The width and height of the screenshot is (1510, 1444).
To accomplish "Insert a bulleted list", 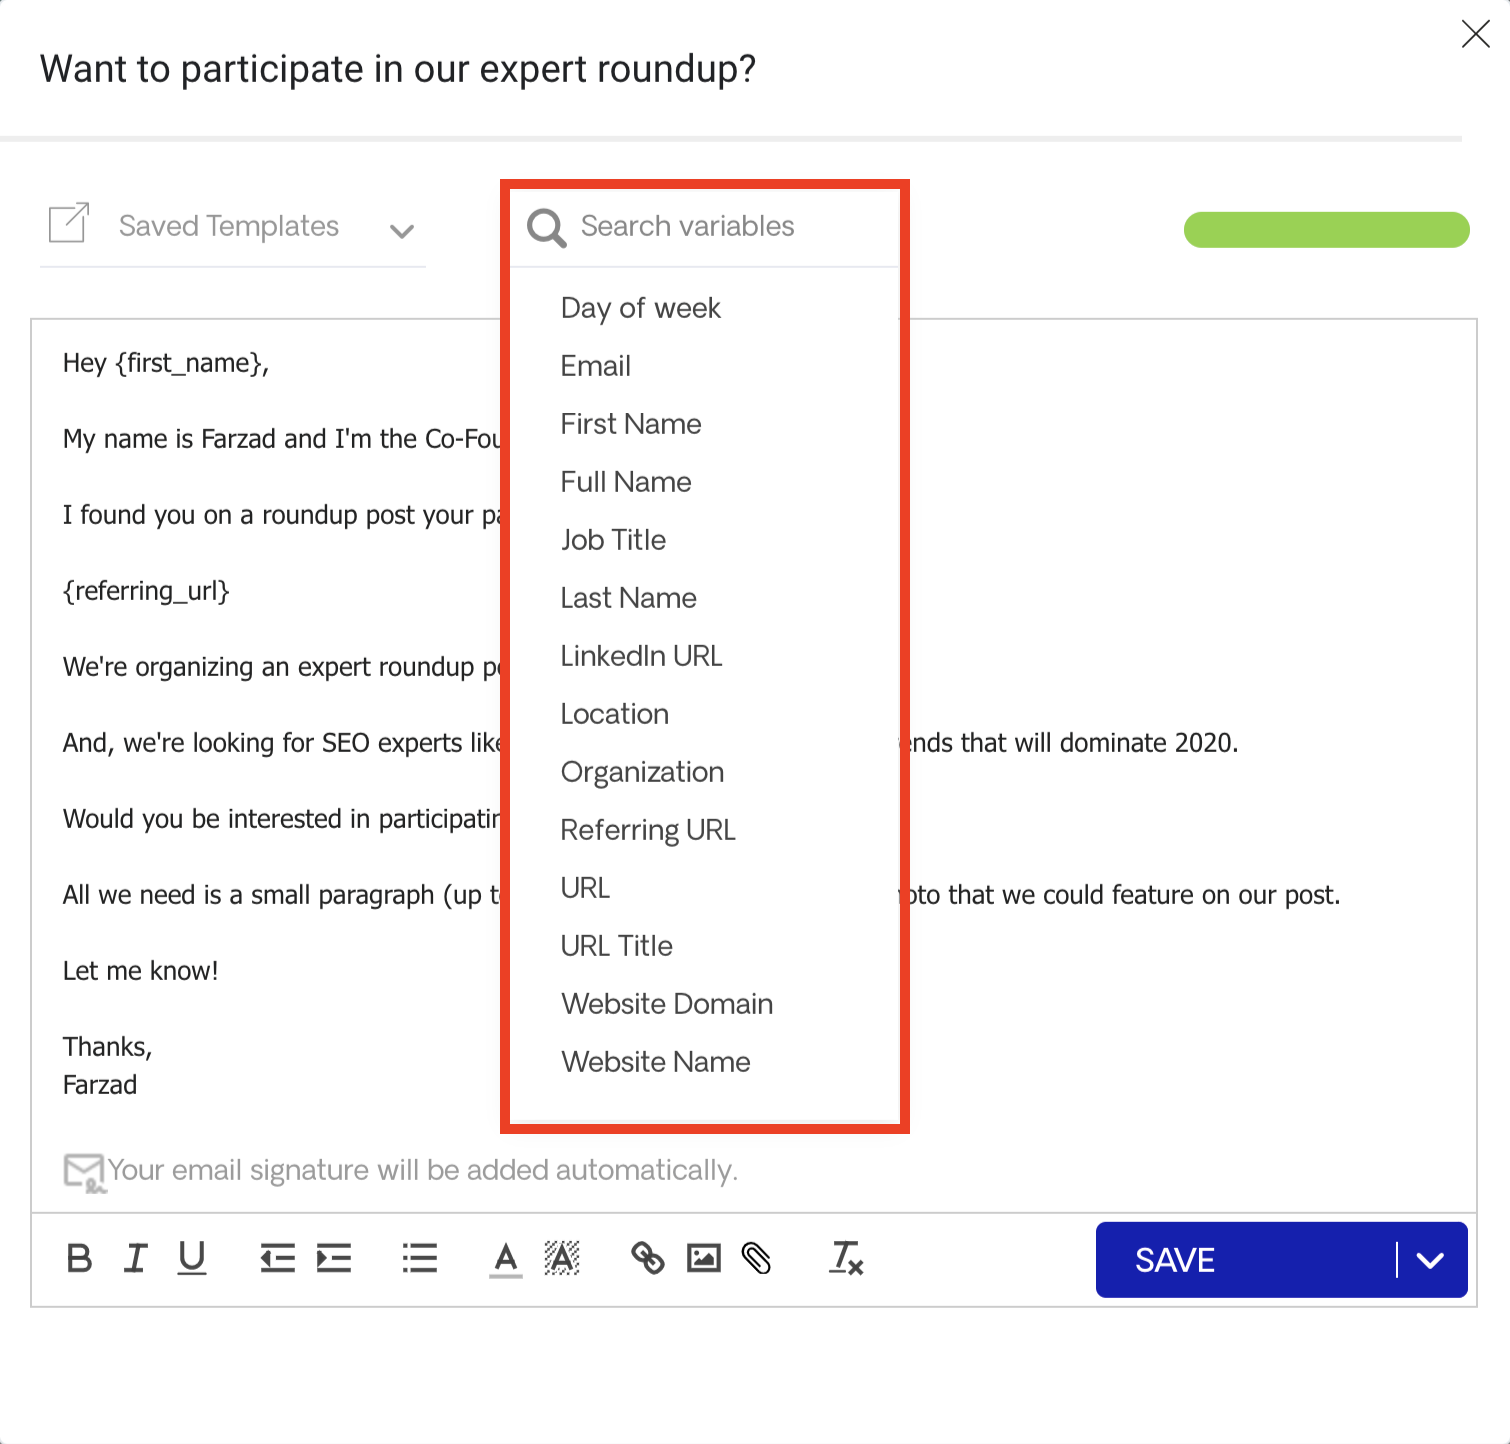I will coord(420,1258).
